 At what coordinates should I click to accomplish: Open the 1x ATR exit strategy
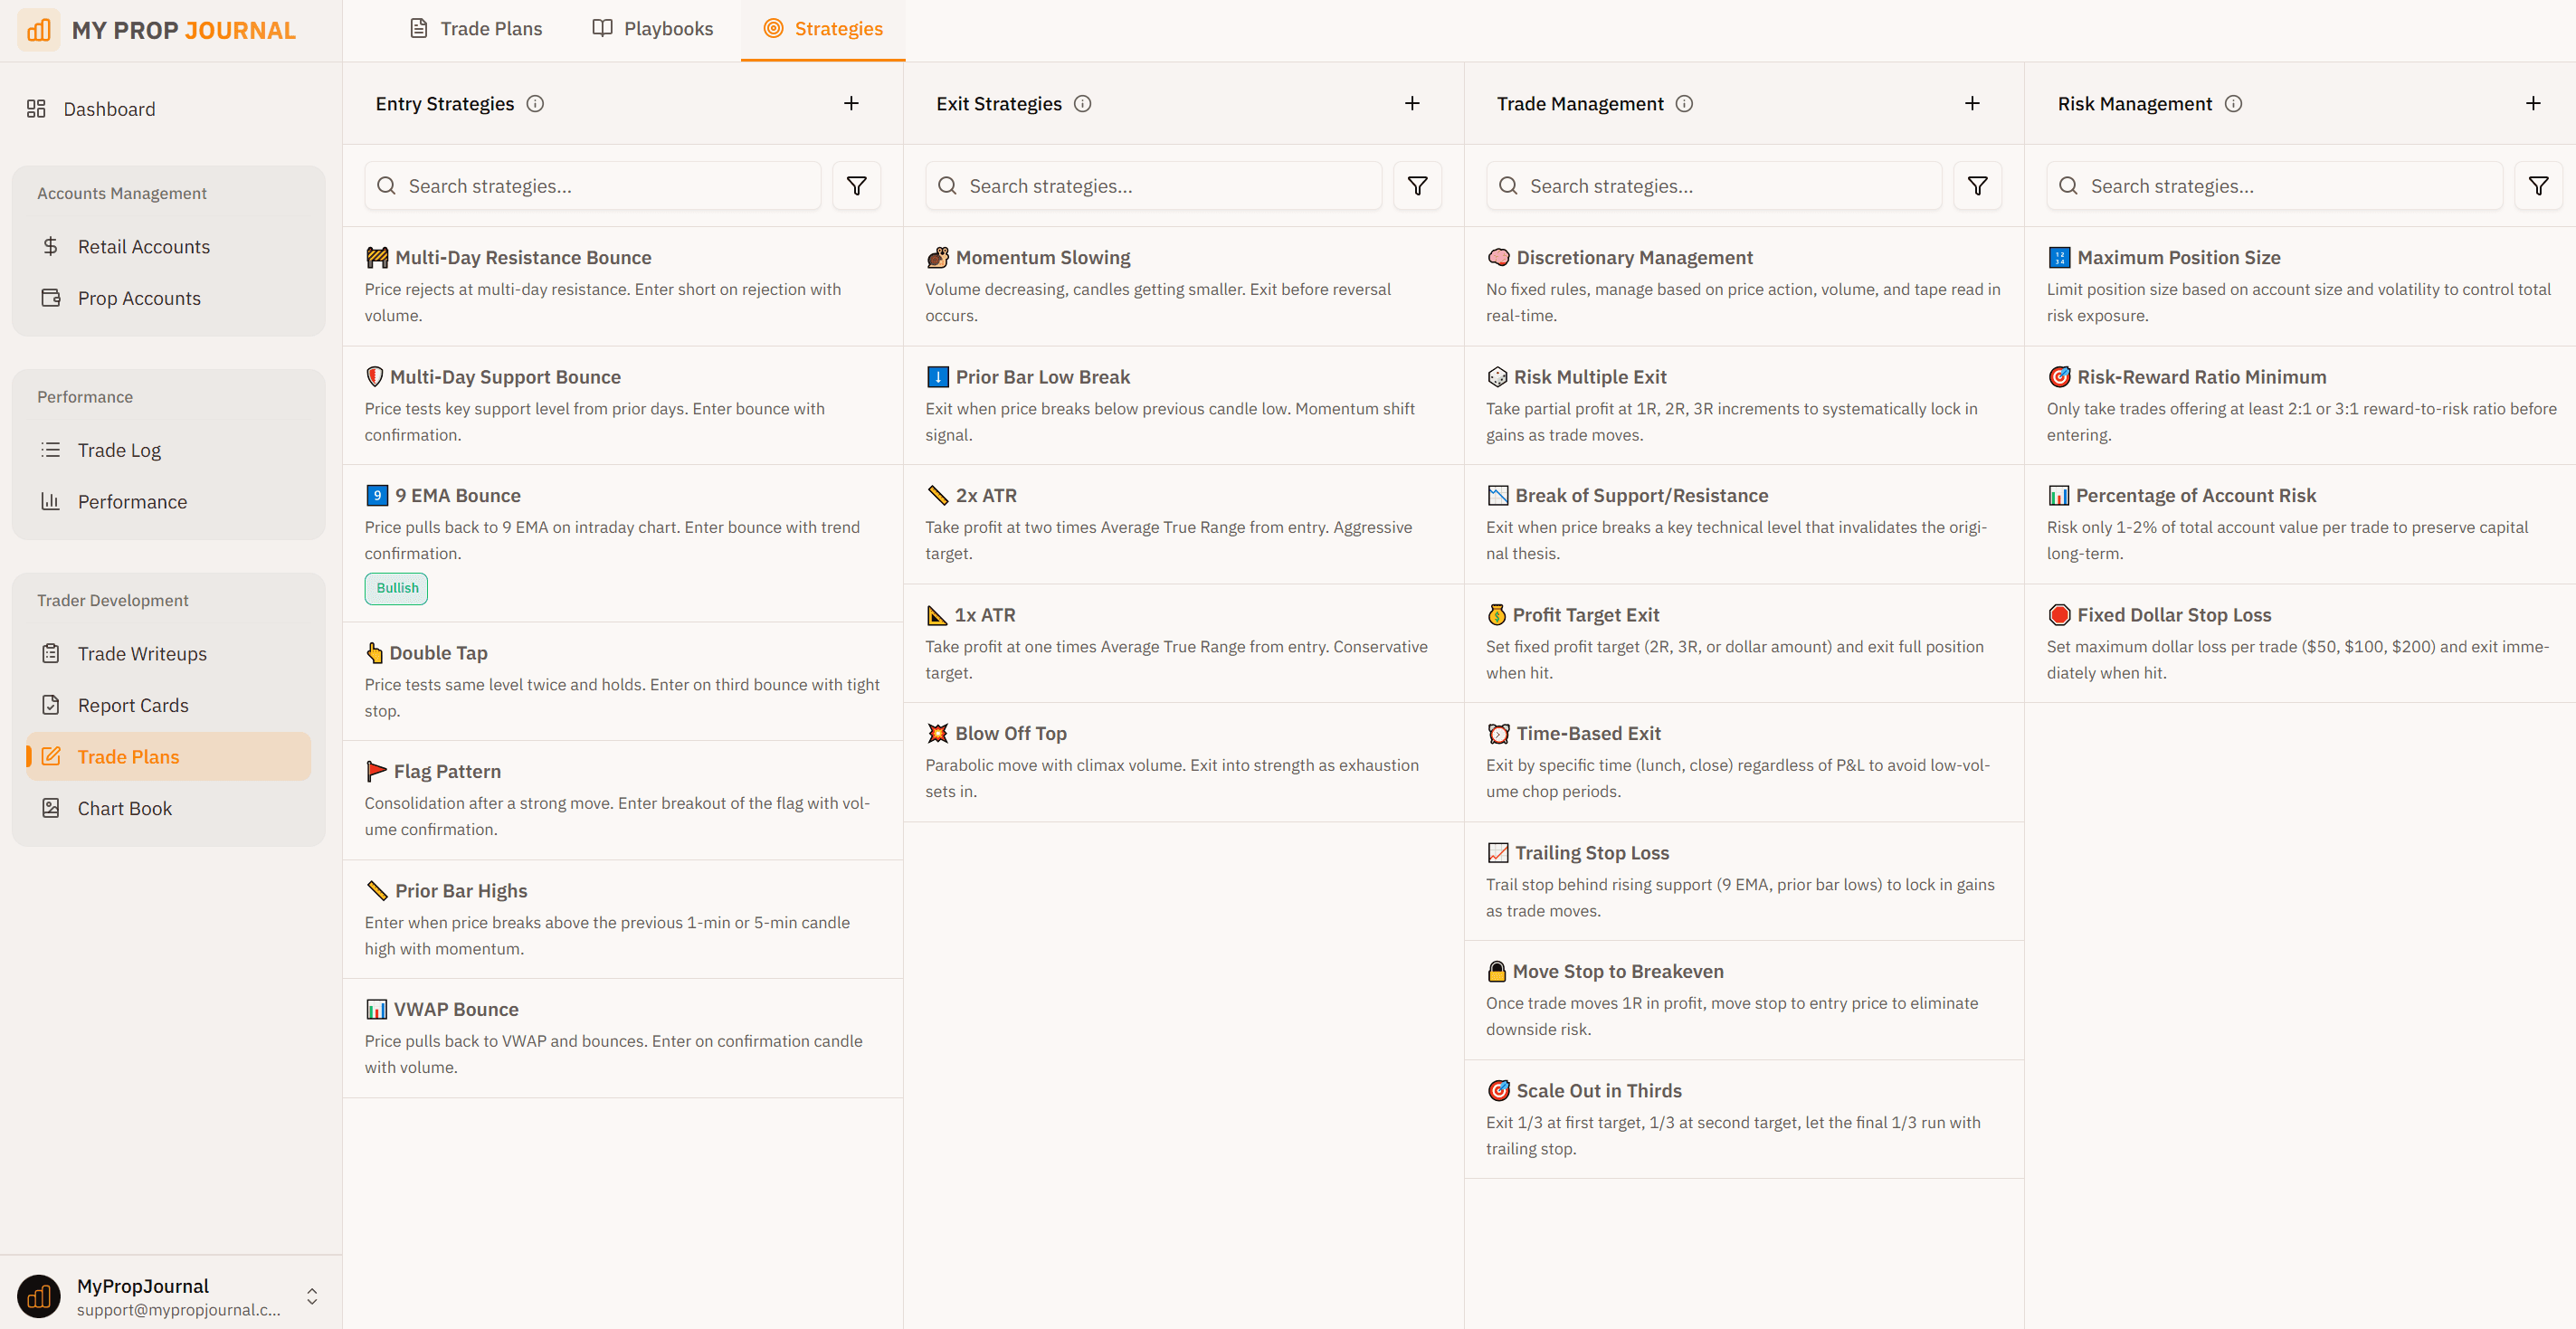tap(1184, 643)
